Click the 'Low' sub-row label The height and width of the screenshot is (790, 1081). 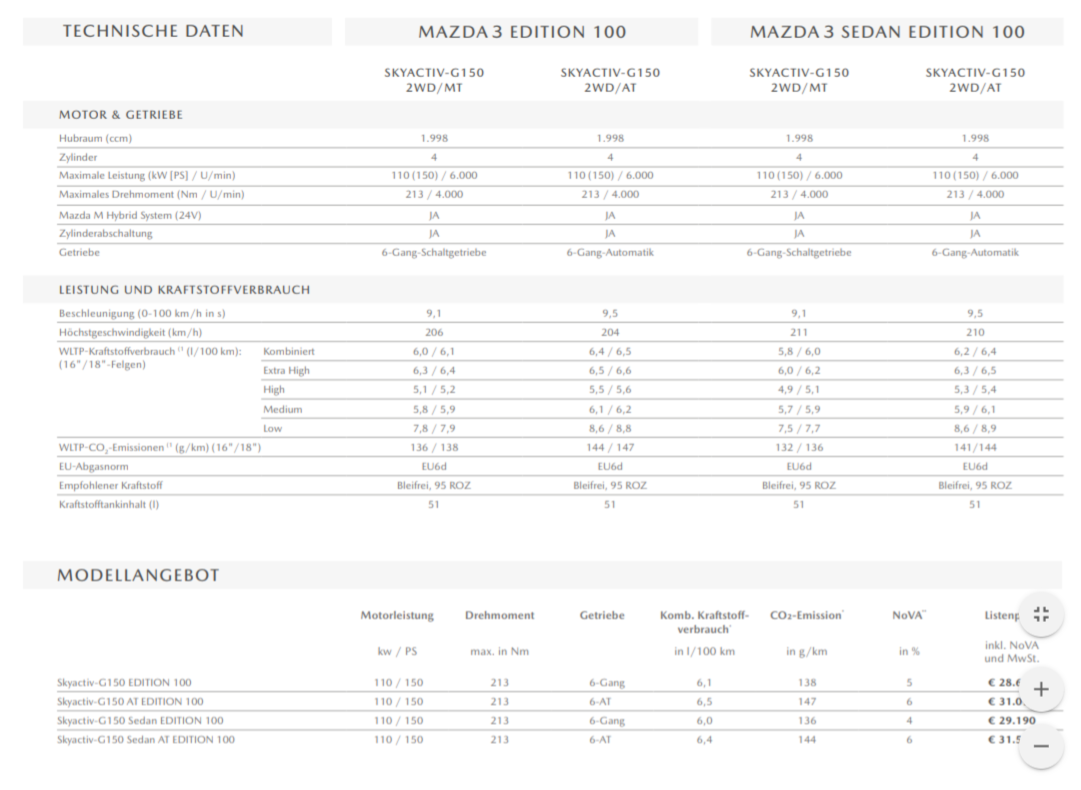(272, 428)
